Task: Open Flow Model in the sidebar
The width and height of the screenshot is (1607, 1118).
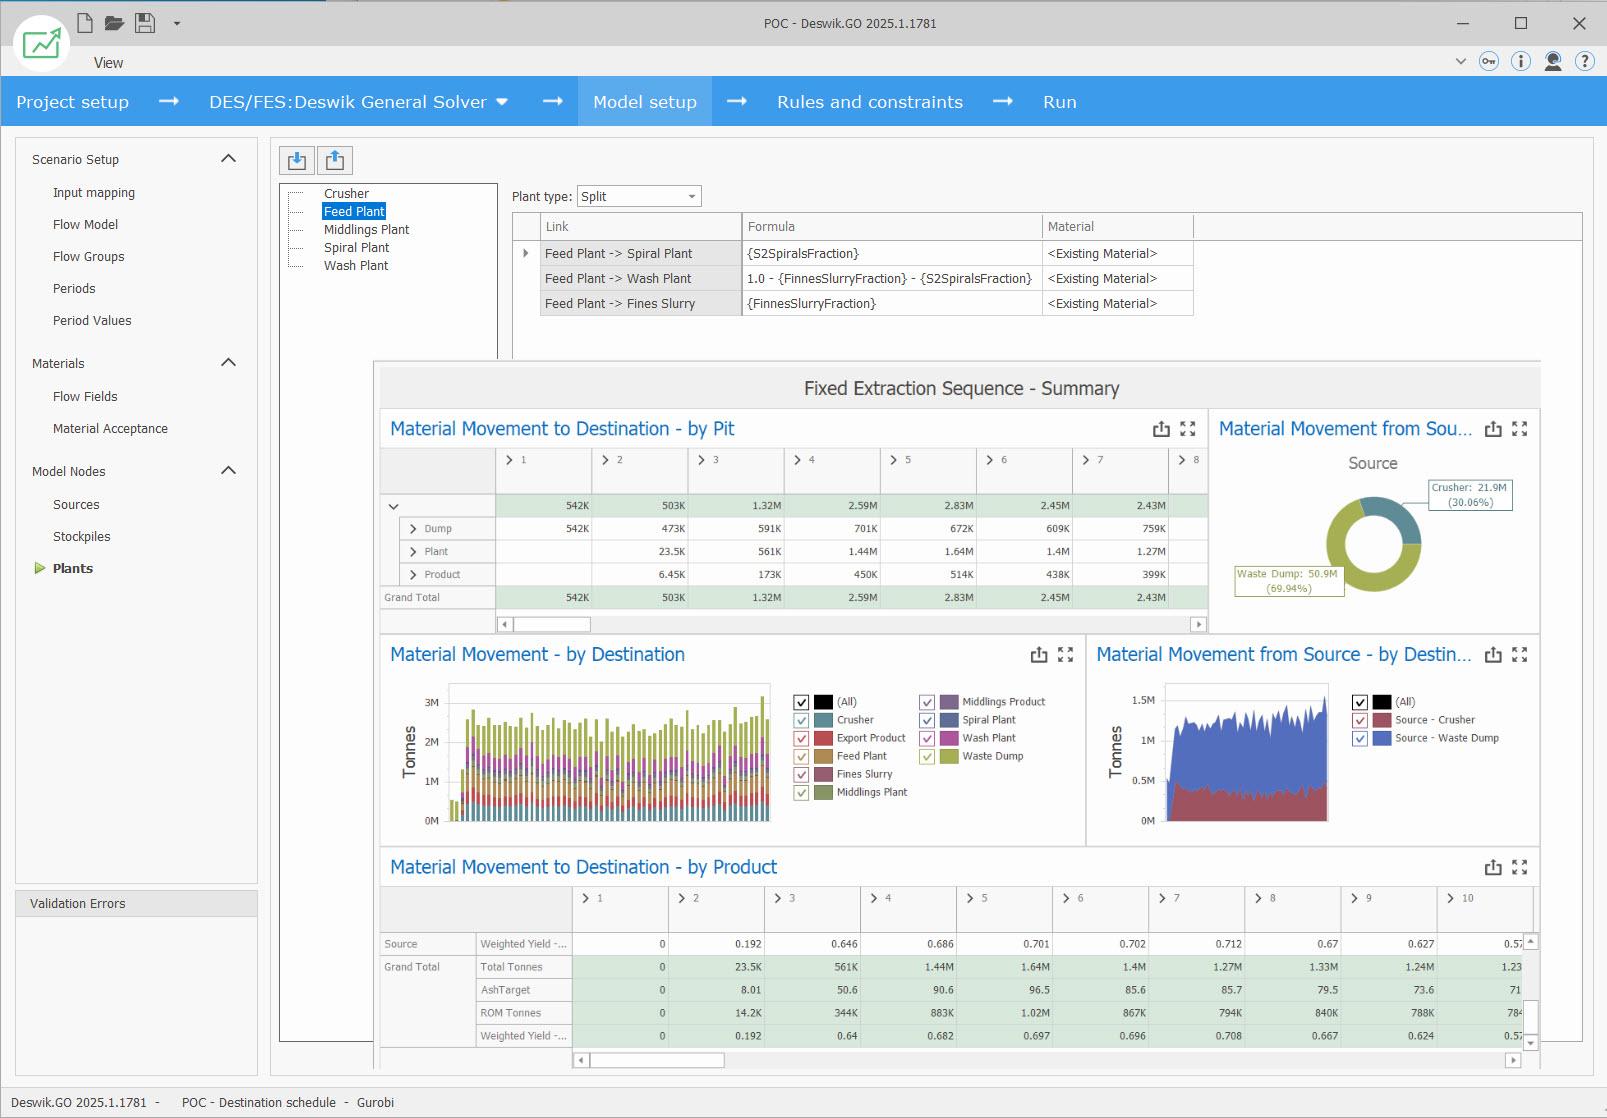Action: click(x=85, y=225)
